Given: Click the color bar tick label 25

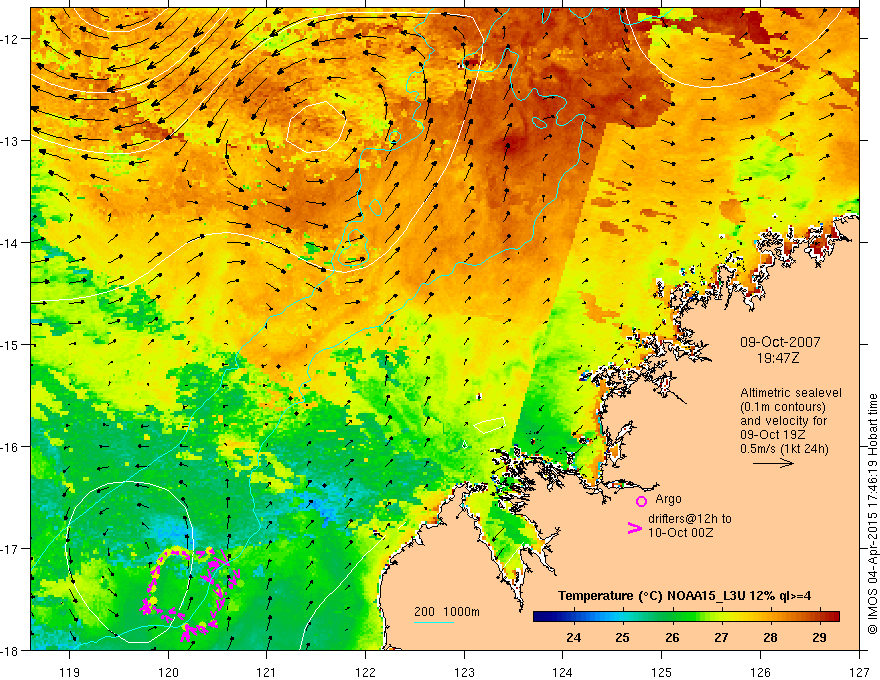Looking at the screenshot, I should point(622,637).
